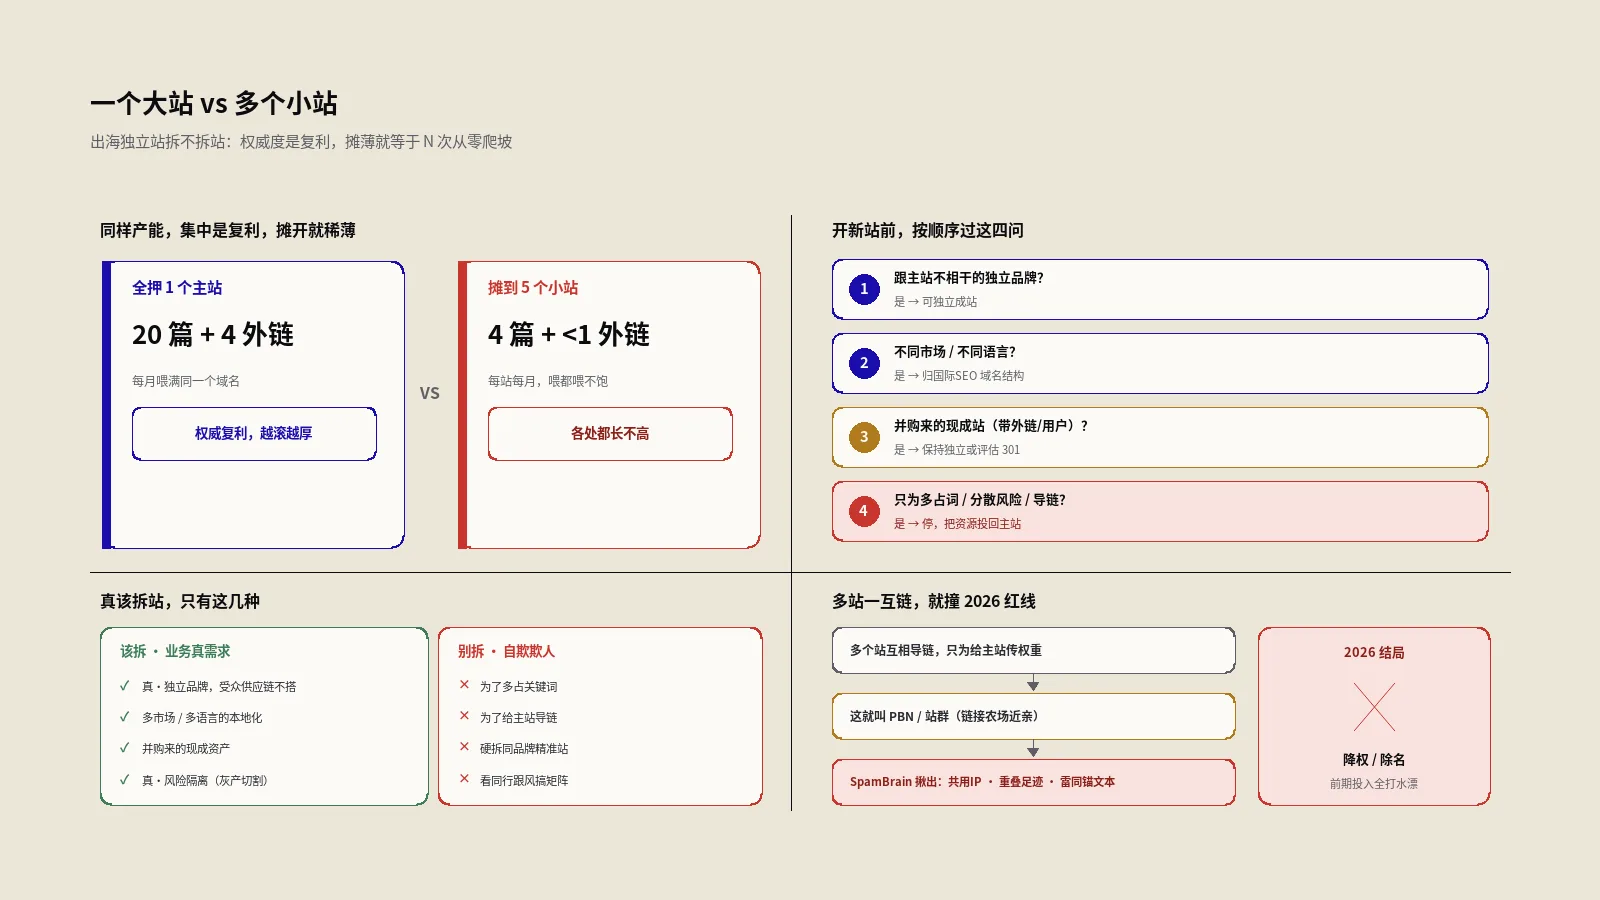Click the 降权 / 除名 text
The width and height of the screenshot is (1600, 900).
click(x=1374, y=760)
